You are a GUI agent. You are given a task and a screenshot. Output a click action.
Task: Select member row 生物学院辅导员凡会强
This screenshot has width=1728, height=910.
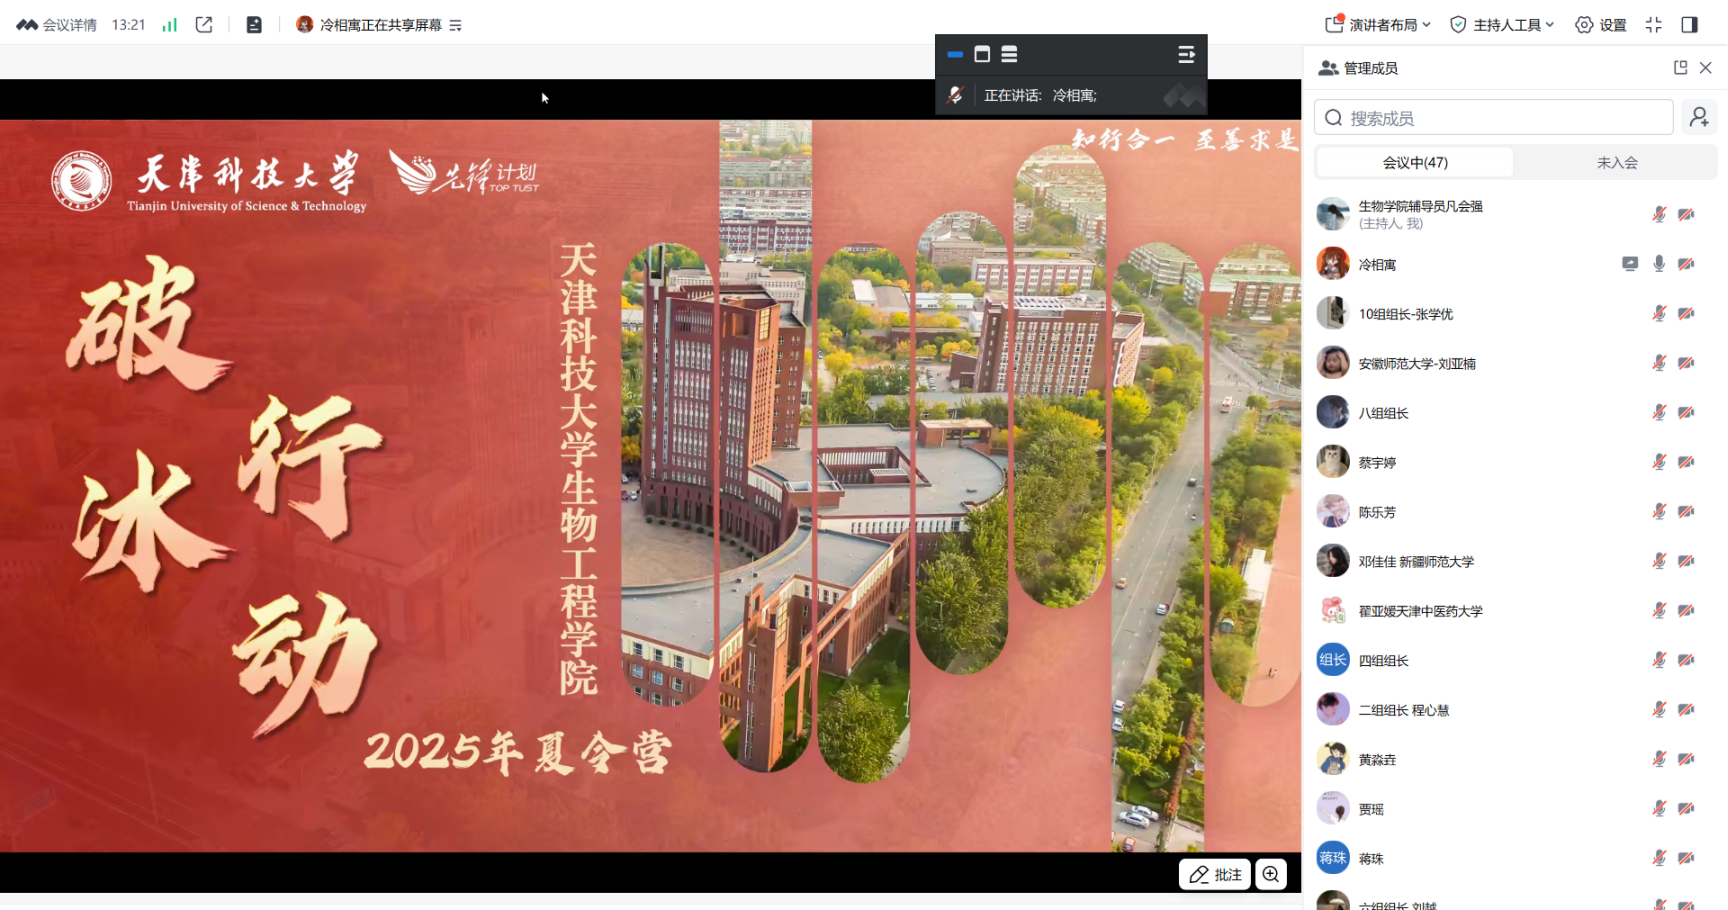pyautogui.click(x=1516, y=214)
